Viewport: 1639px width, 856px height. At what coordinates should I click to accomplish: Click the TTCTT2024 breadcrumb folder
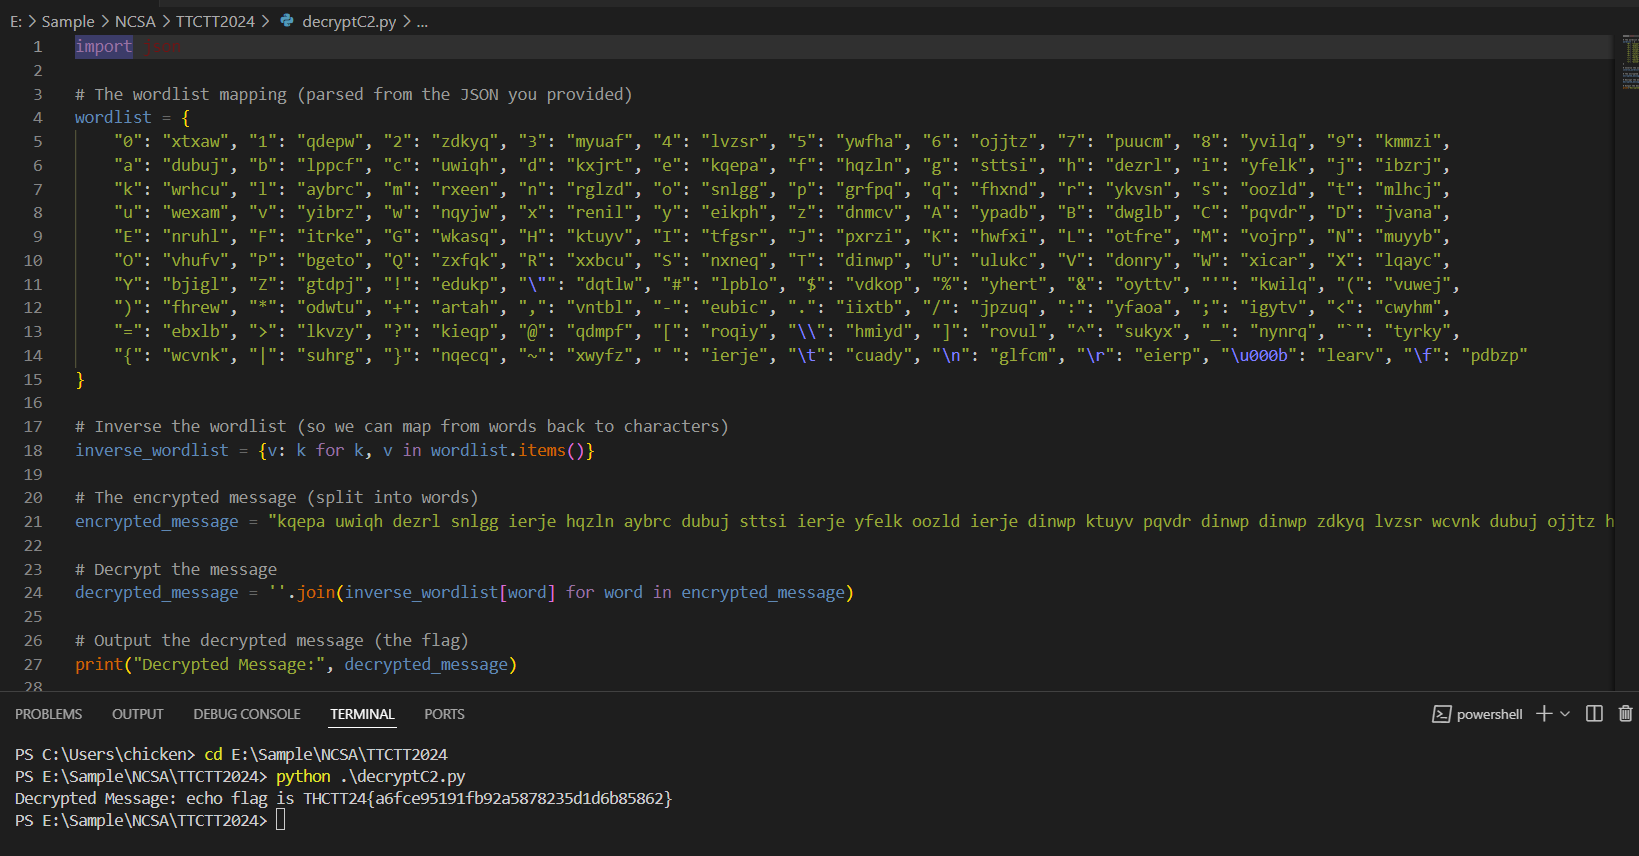coord(215,21)
